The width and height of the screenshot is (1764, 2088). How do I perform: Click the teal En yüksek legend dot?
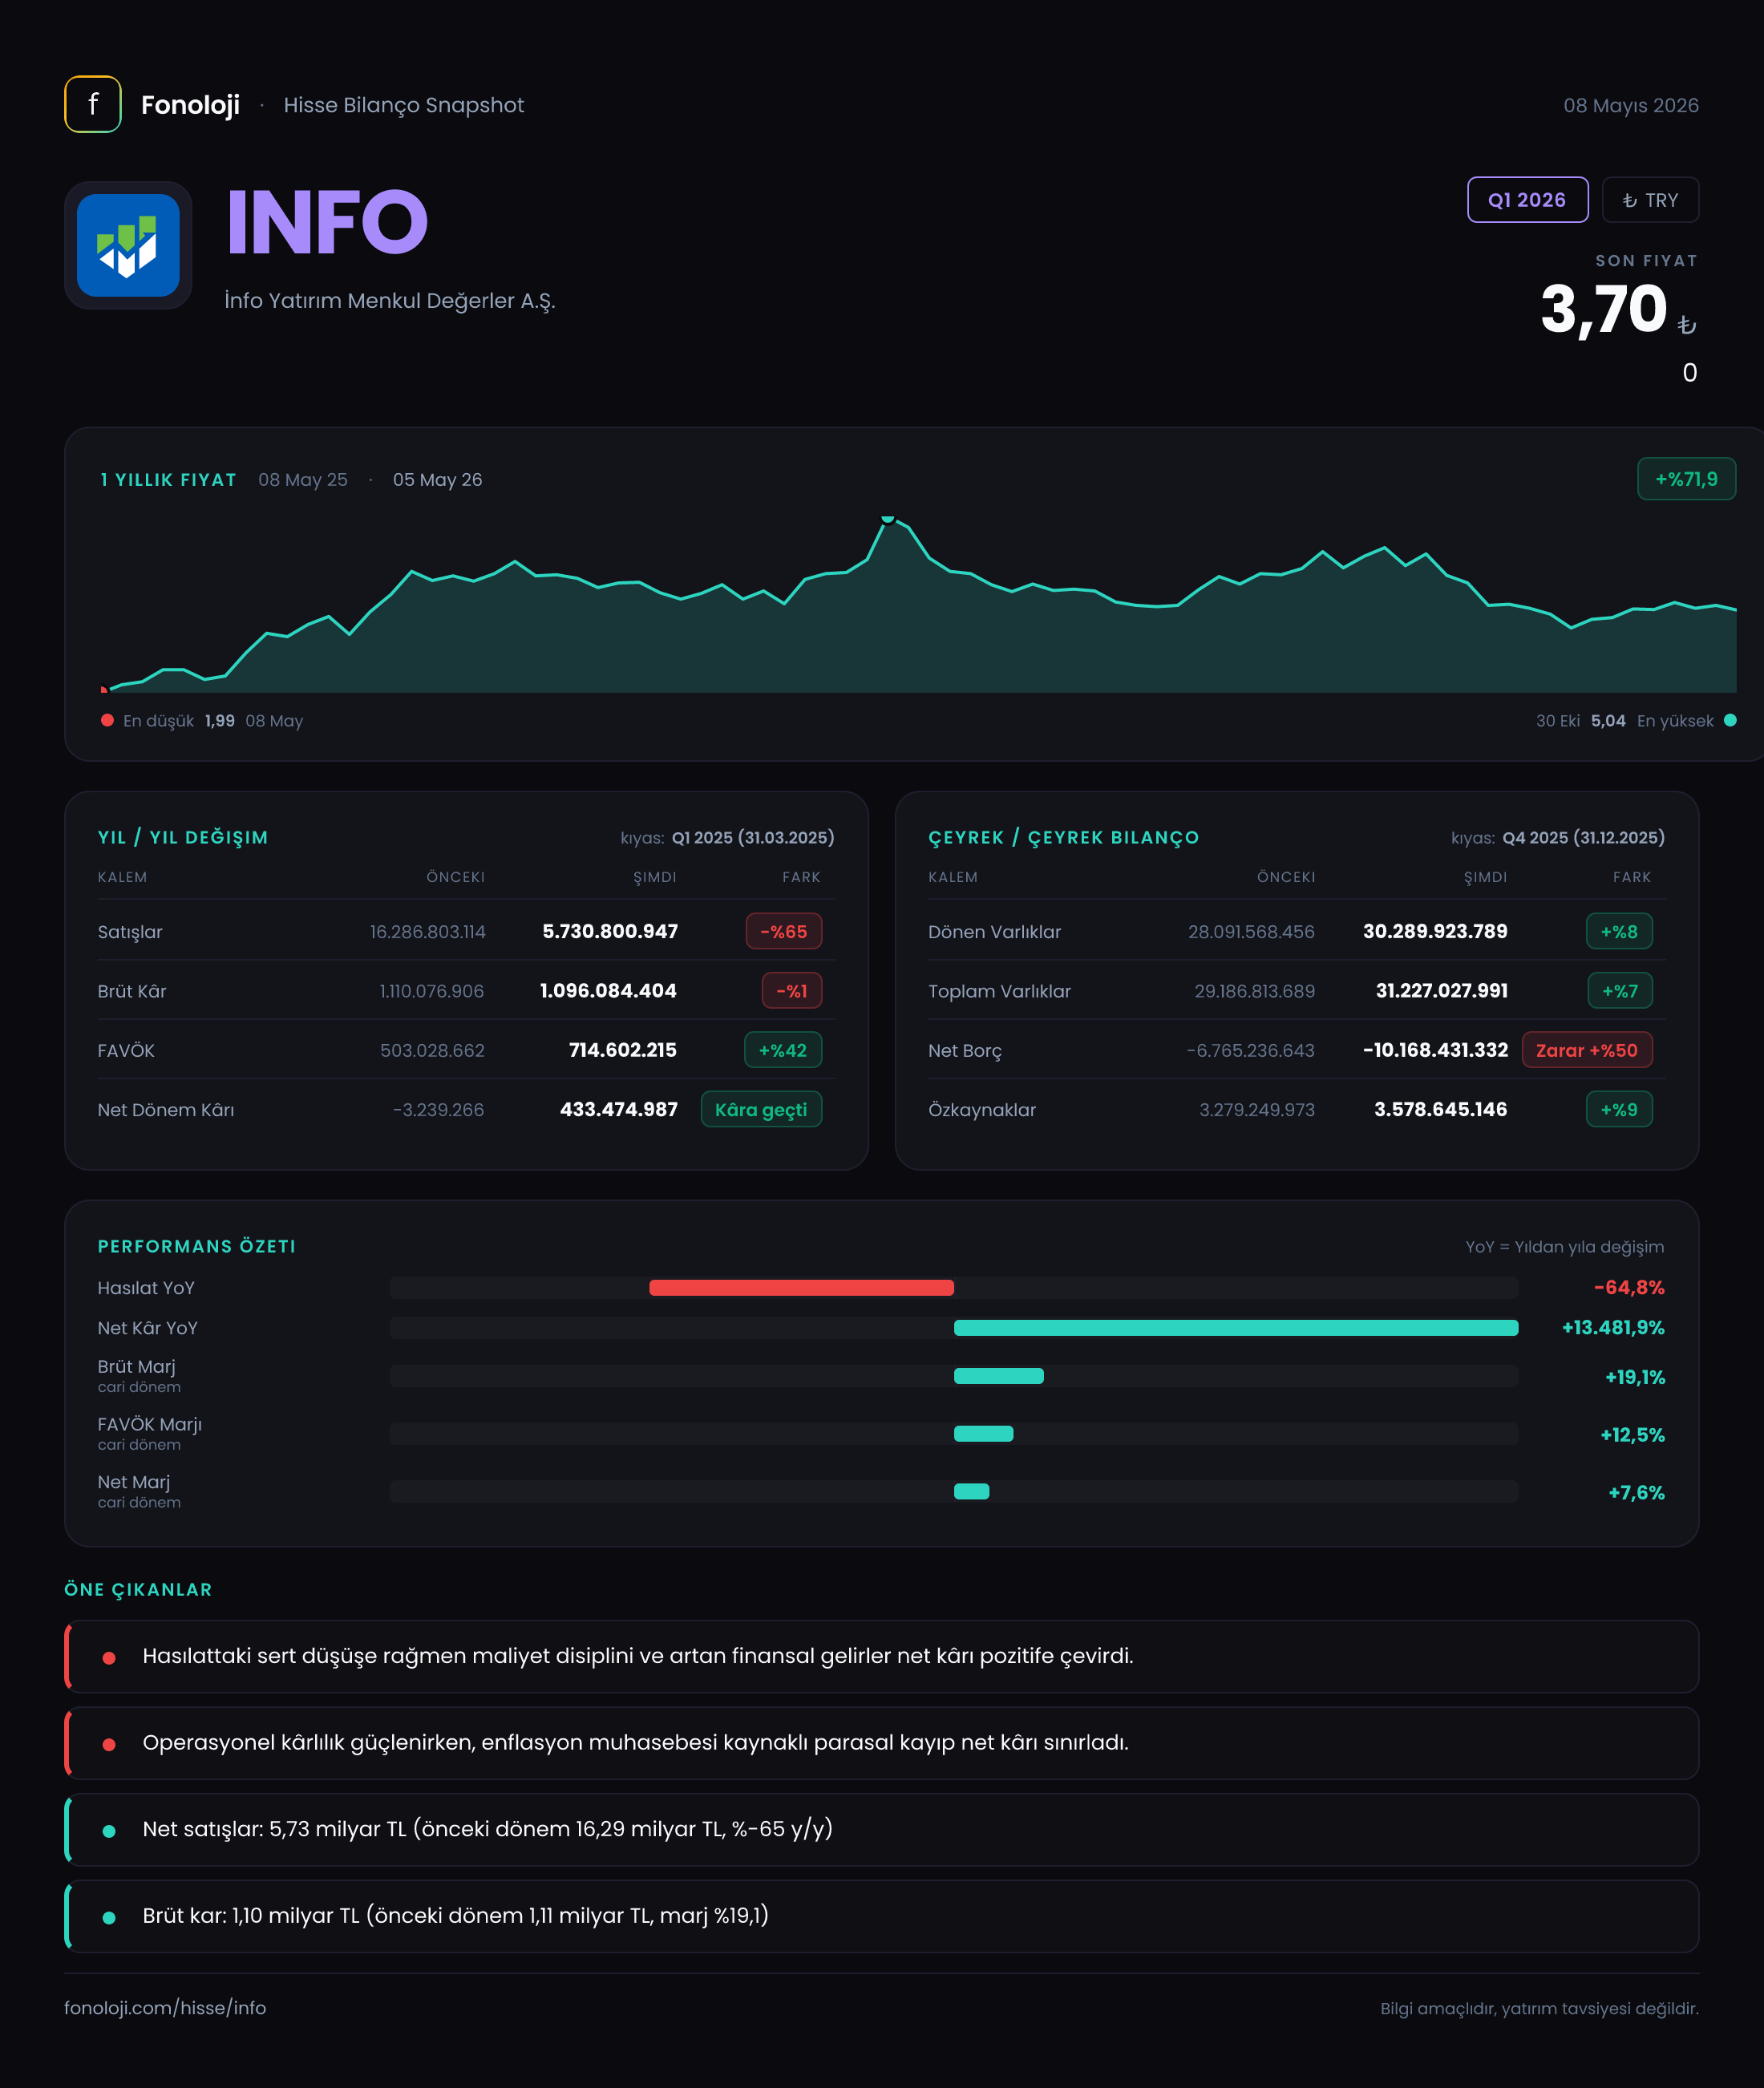[x=1730, y=720]
